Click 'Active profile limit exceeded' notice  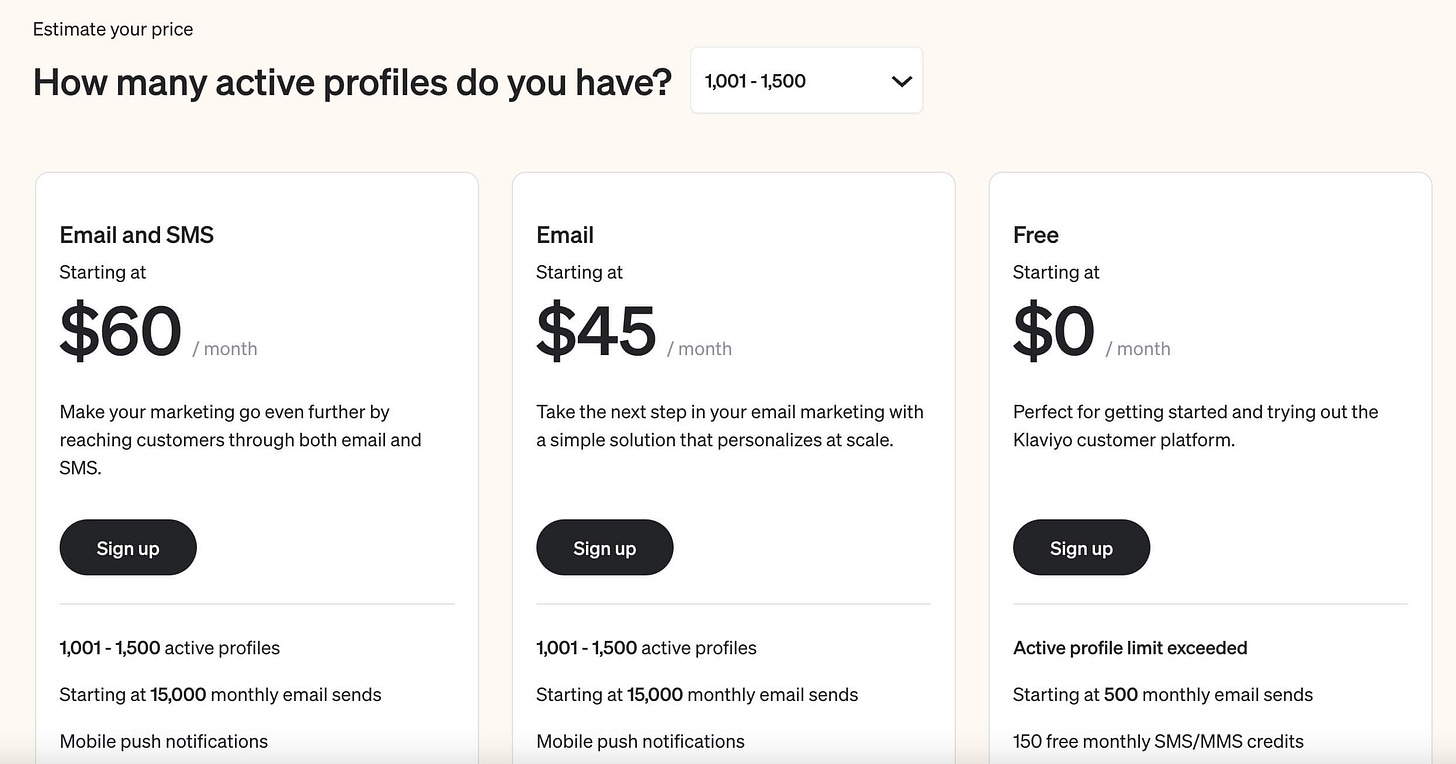point(1130,648)
